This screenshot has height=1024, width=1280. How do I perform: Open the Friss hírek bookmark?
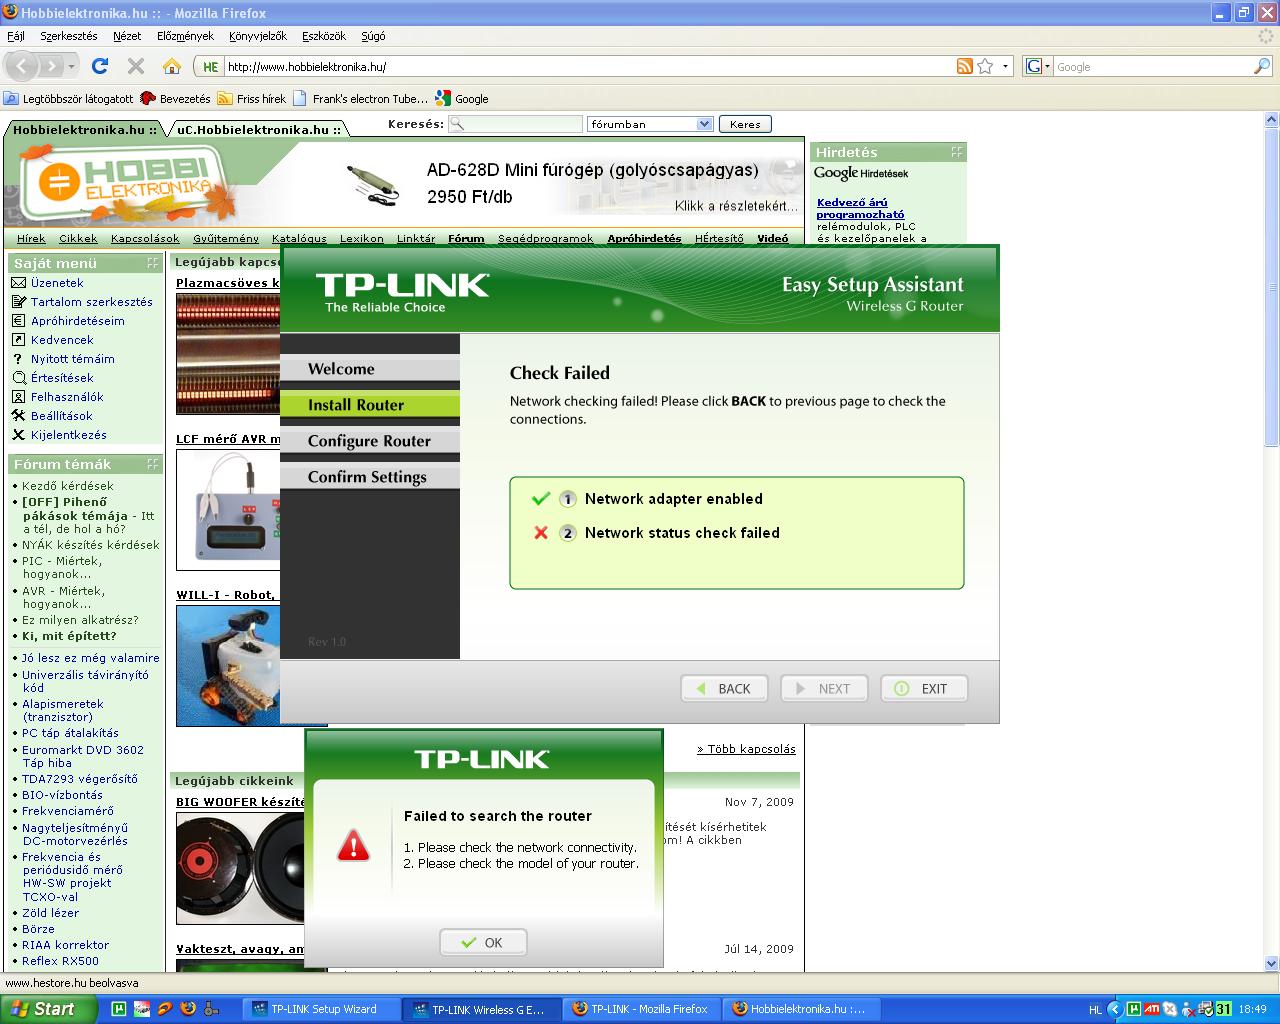(x=252, y=99)
